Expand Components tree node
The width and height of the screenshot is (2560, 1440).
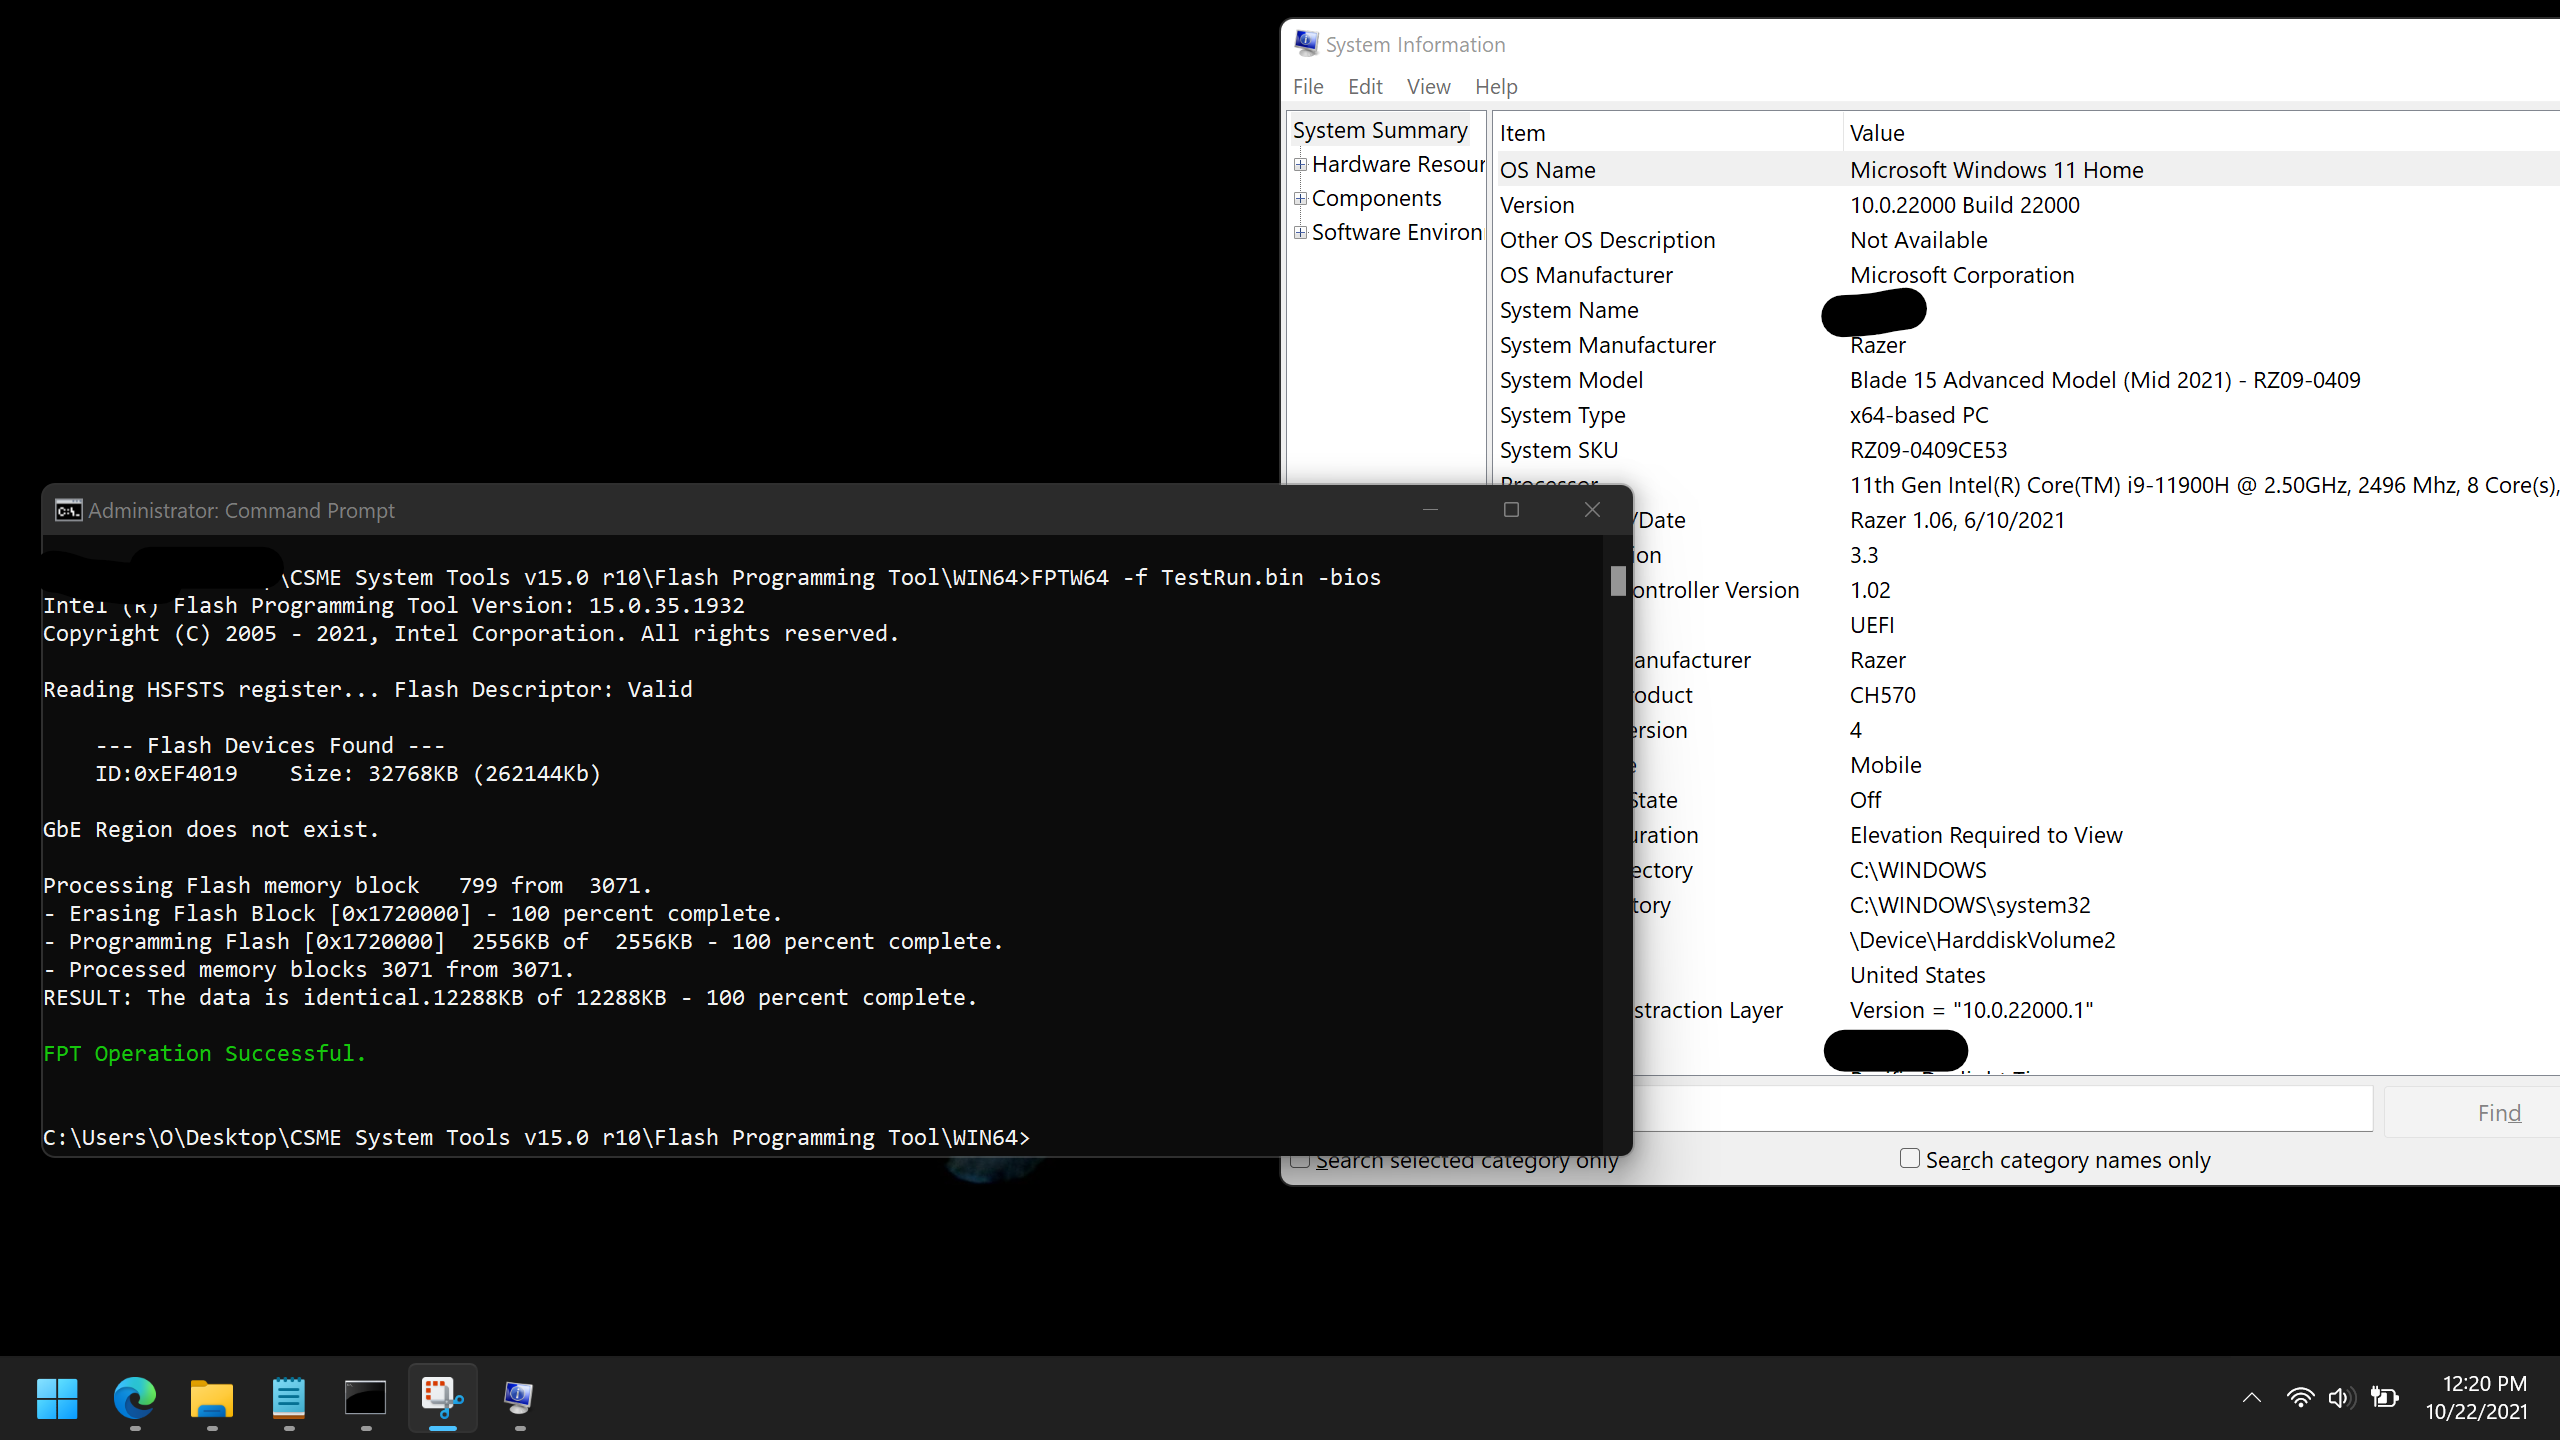click(1300, 198)
